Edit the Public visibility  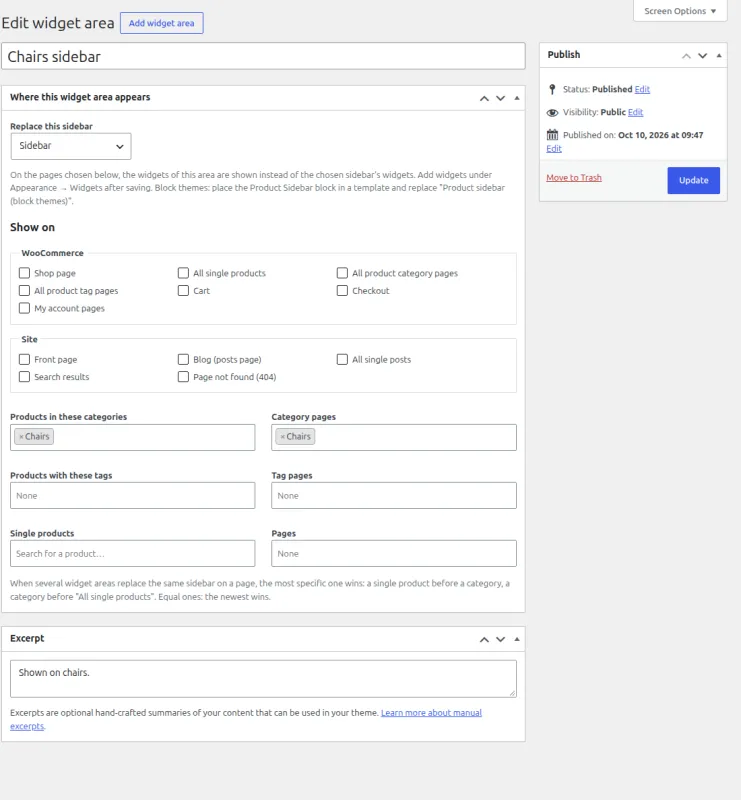[x=635, y=112]
